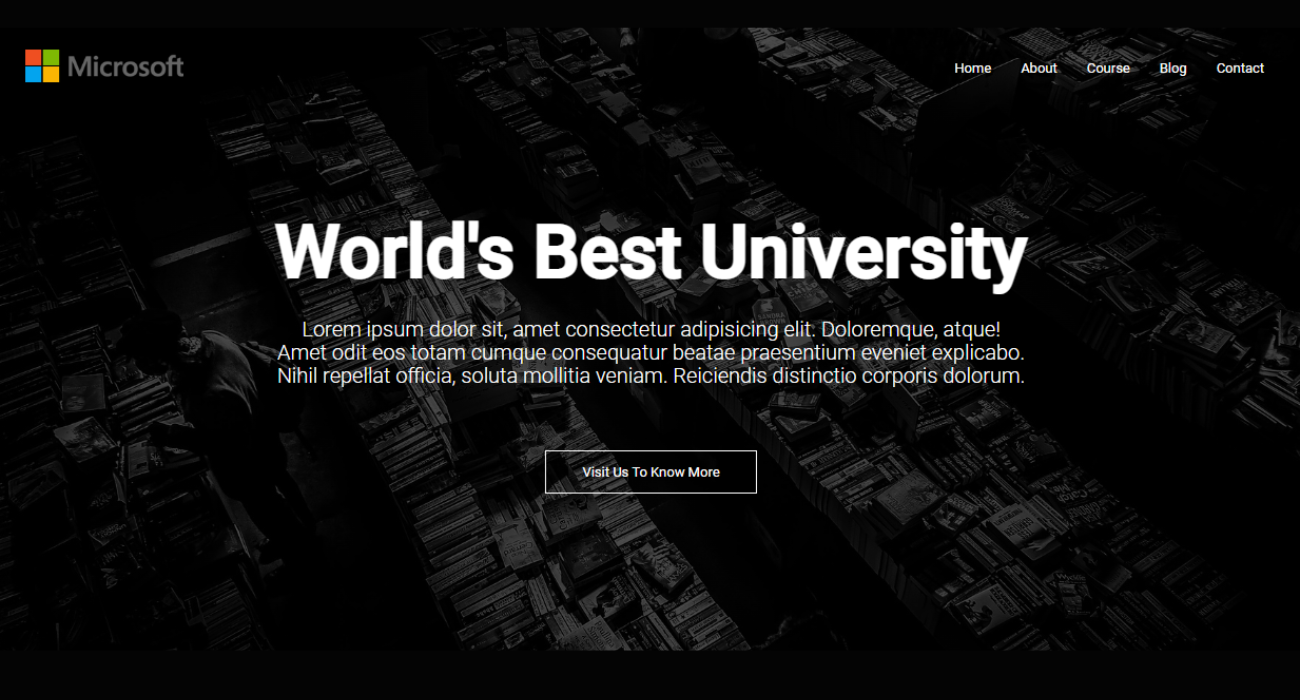Viewport: 1300px width, 700px height.
Task: Click the yellow square in the Microsoft logo
Action: (51, 75)
